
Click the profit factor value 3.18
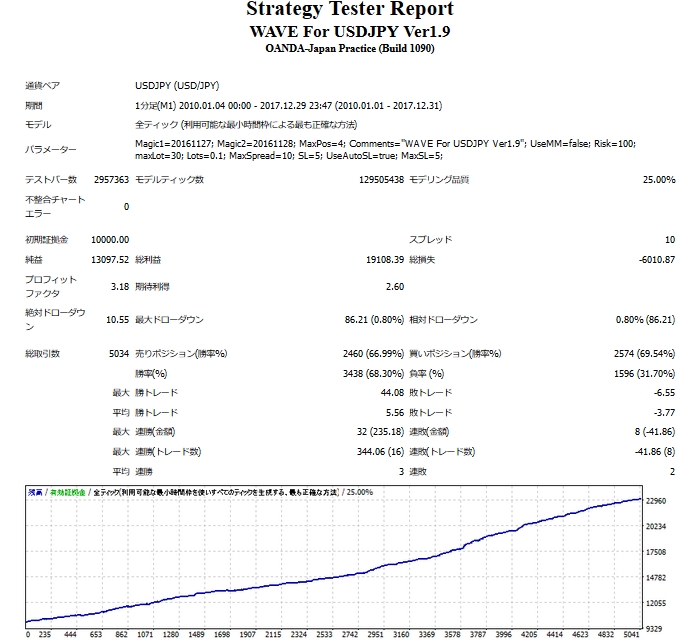pyautogui.click(x=118, y=286)
